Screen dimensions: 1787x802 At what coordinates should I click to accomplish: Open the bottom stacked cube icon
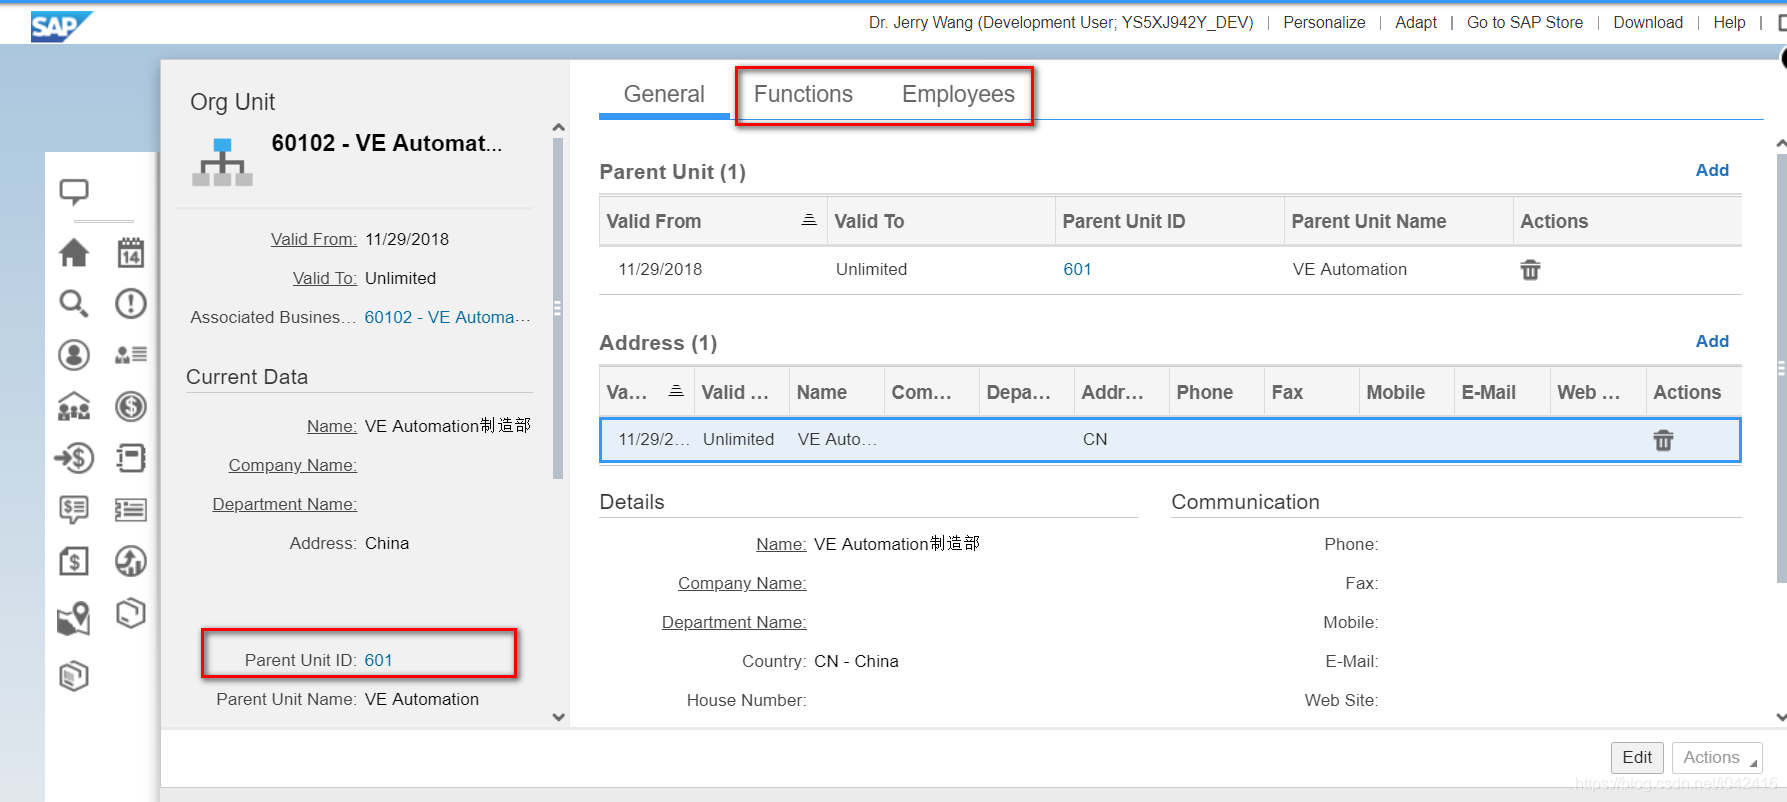point(74,677)
